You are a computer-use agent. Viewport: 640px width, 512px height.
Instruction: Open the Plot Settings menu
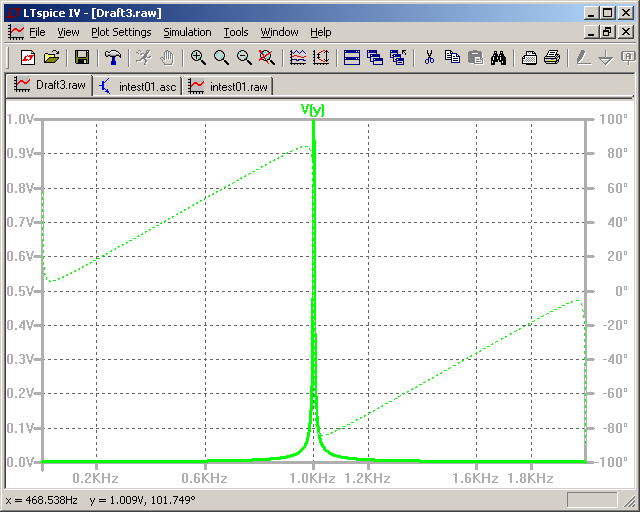pos(121,32)
